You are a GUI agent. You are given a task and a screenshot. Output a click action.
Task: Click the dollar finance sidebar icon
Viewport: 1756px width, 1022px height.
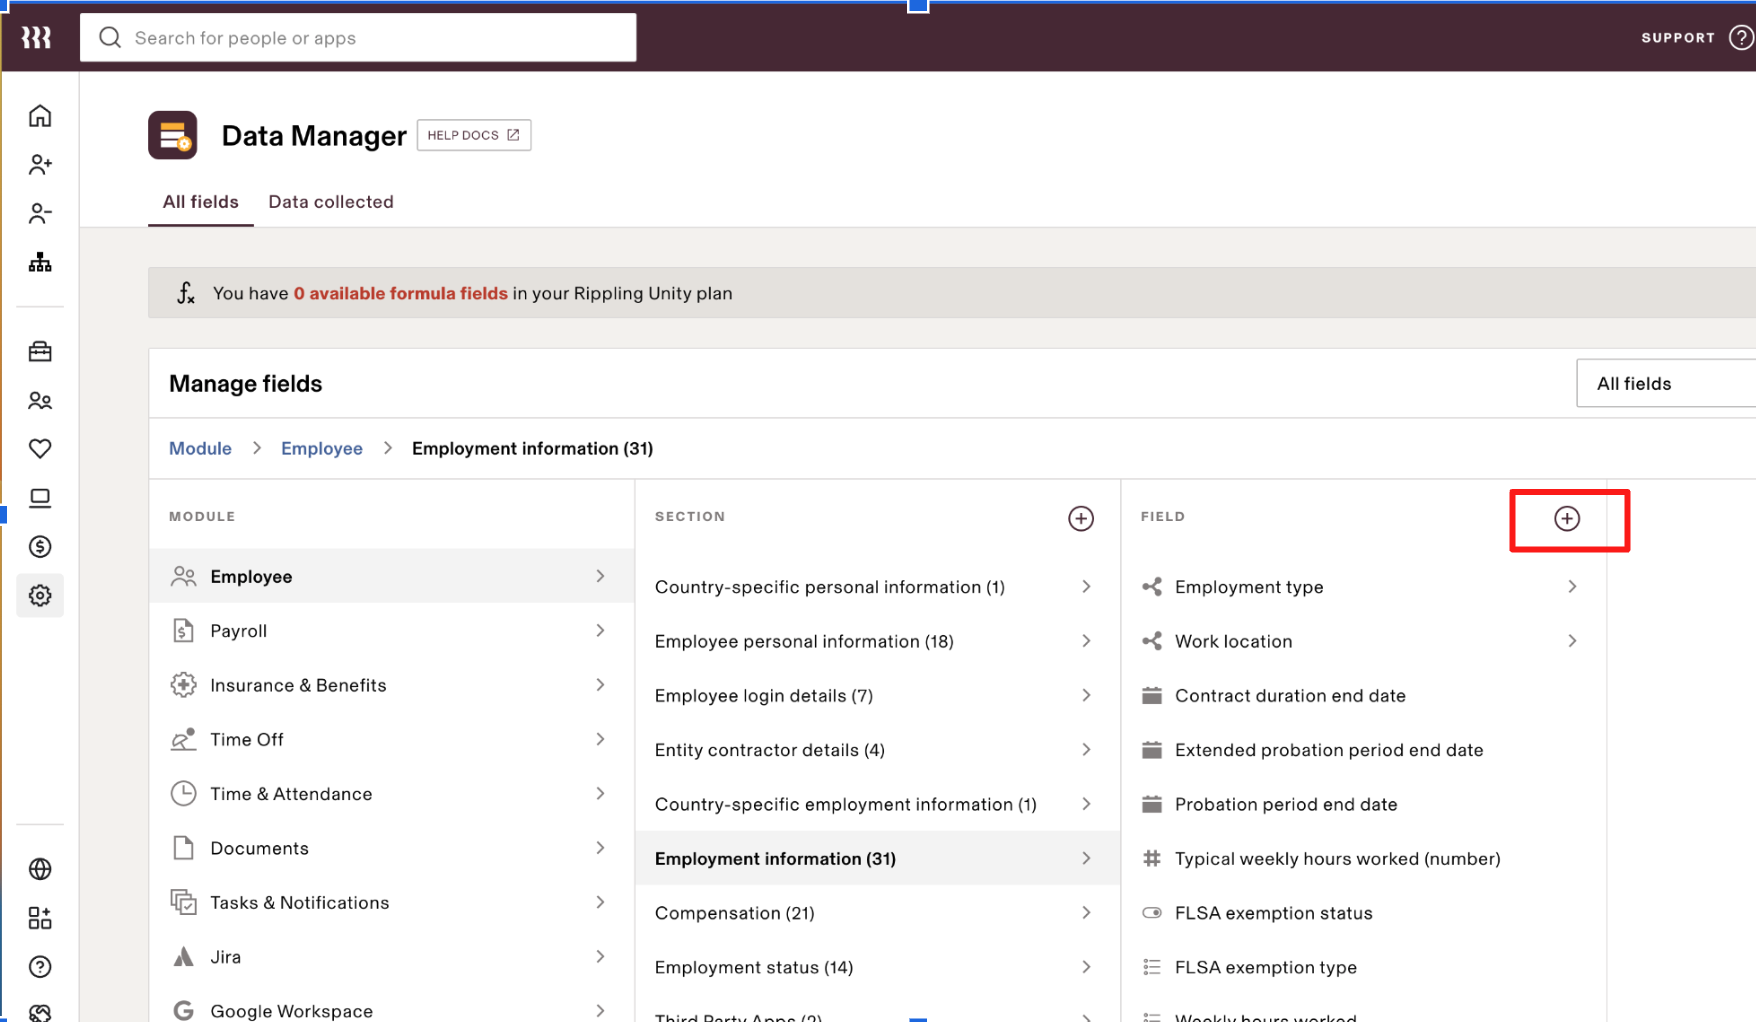(40, 547)
